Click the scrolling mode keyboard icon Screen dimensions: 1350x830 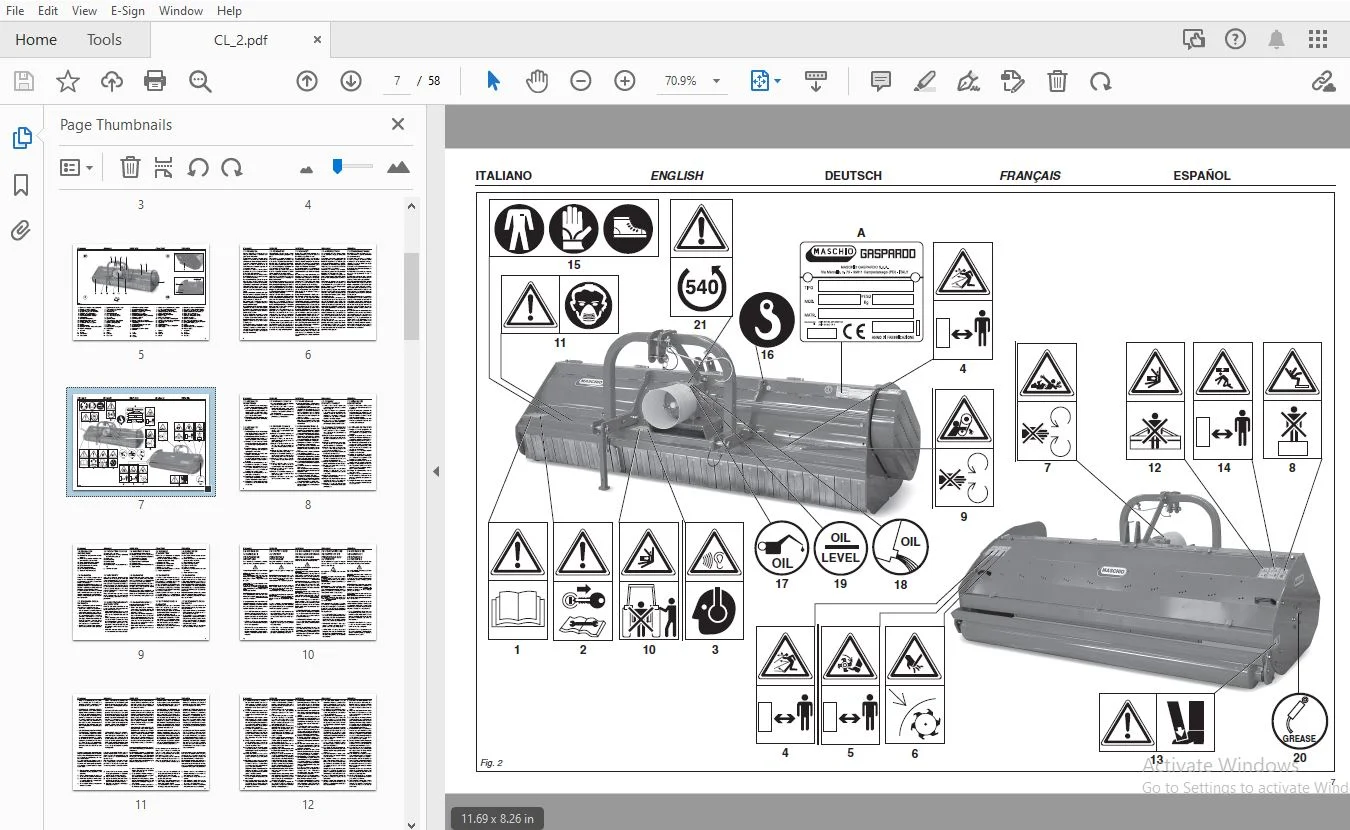point(816,81)
